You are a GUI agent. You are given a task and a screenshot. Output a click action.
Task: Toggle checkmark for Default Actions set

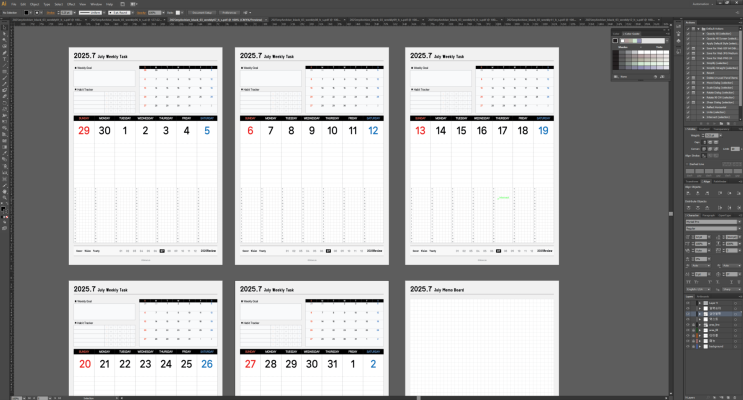688,29
